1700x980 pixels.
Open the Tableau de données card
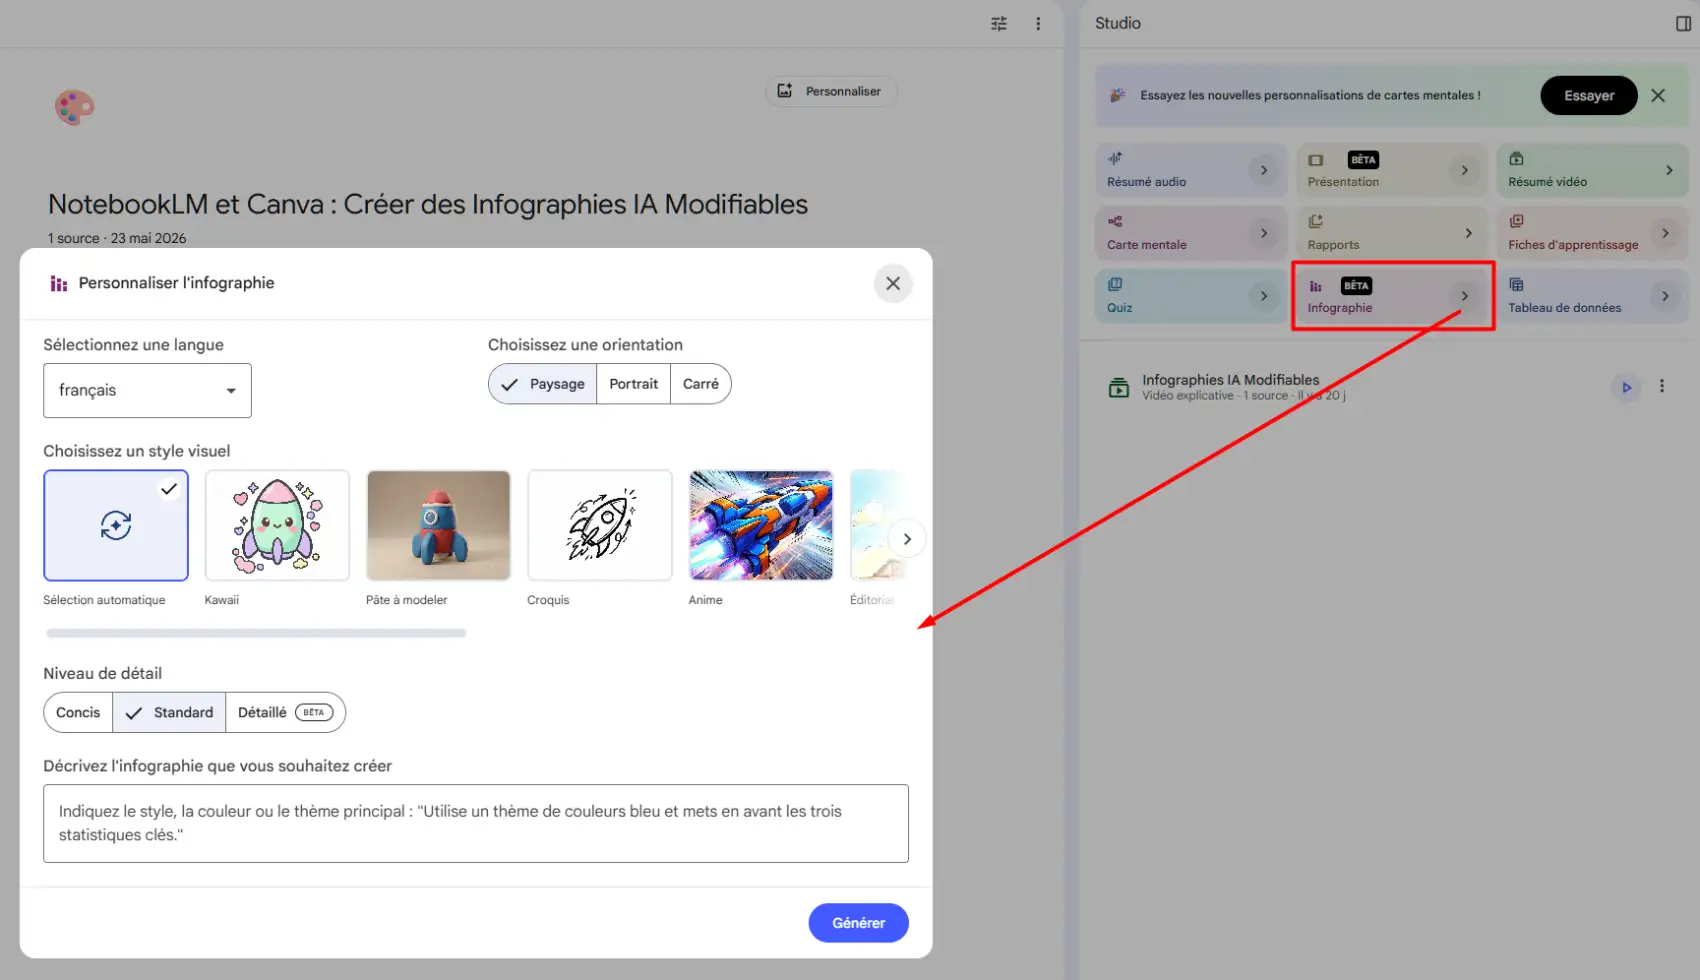(1592, 296)
